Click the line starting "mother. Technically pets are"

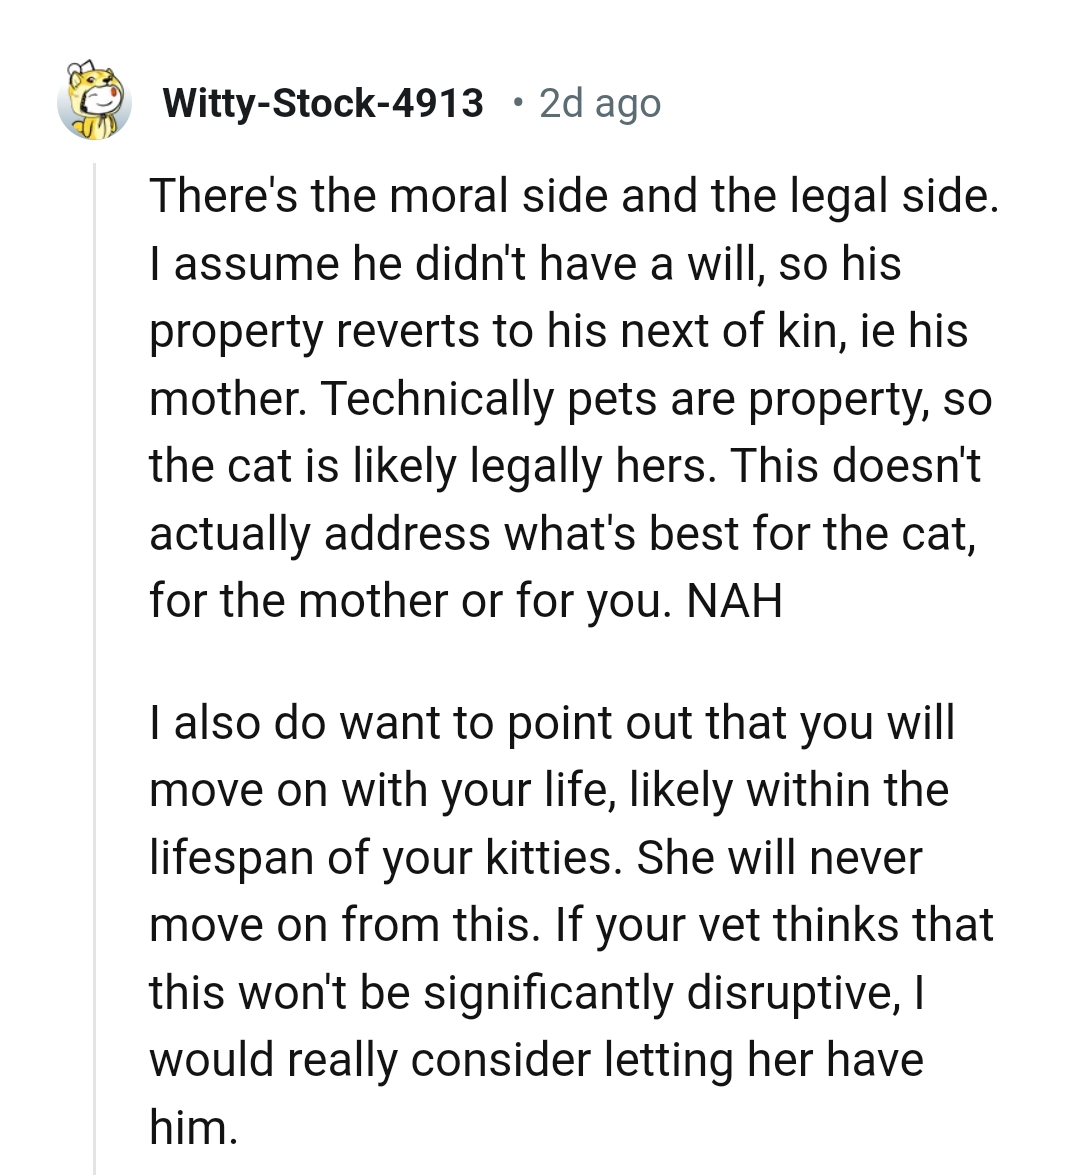click(570, 399)
